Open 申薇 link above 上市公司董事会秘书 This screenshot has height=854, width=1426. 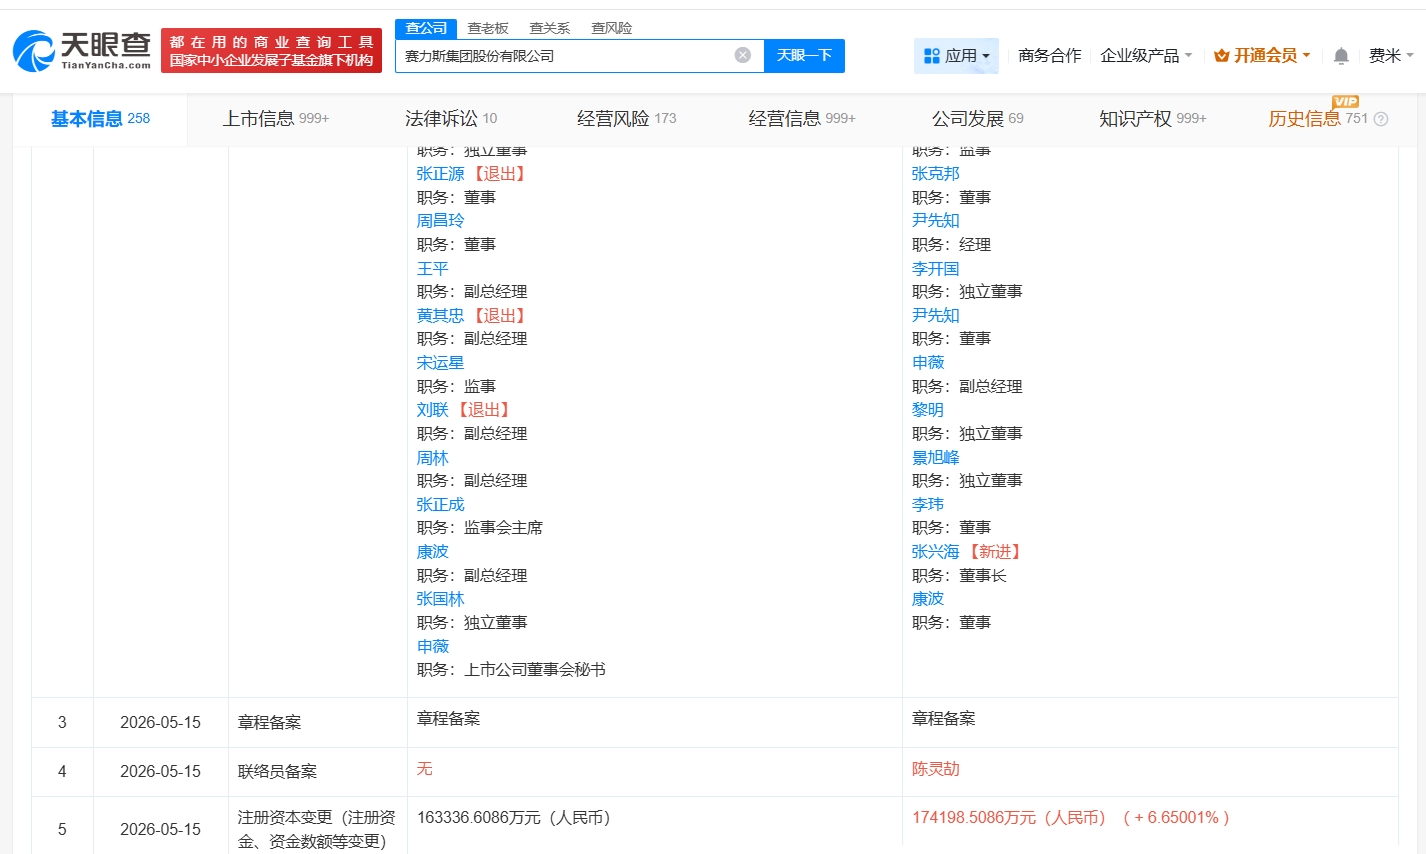432,647
